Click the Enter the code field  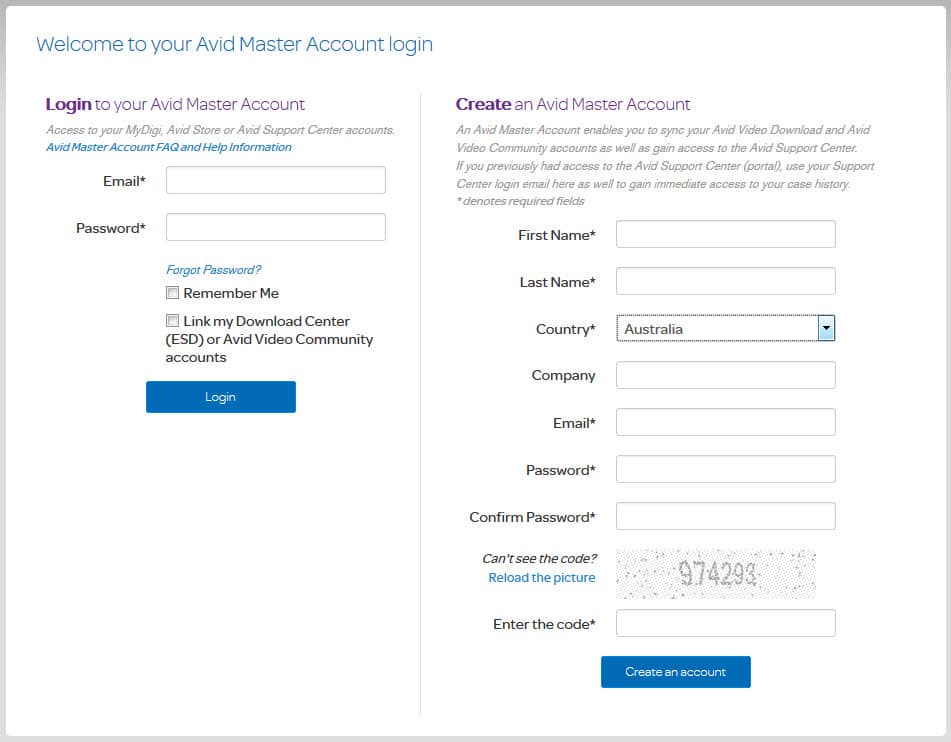tap(725, 623)
